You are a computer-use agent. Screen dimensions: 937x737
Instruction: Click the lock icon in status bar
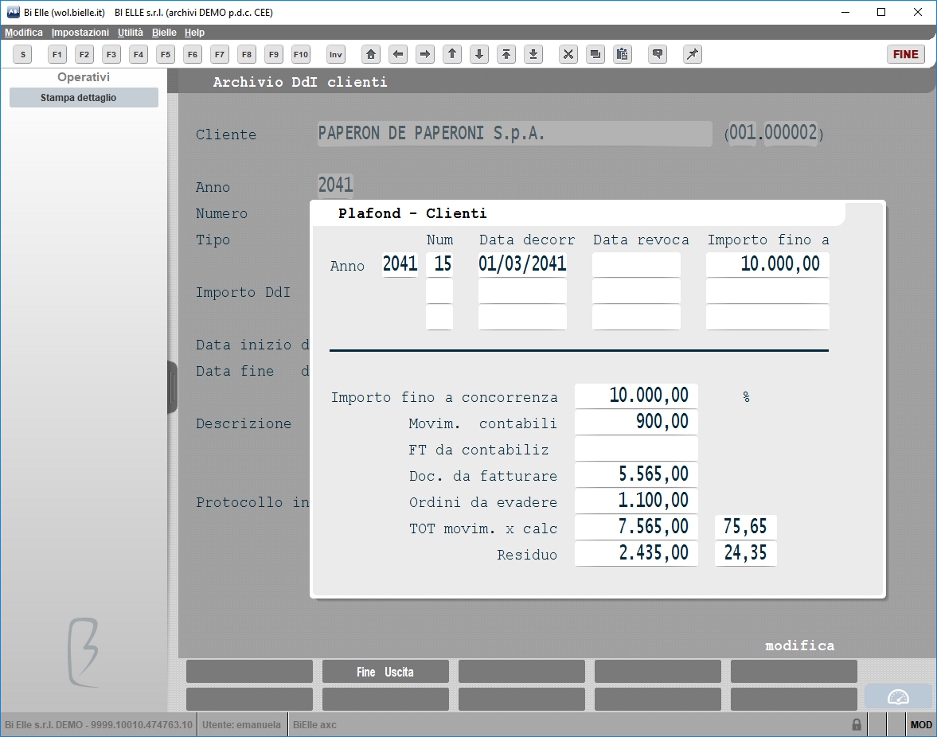click(856, 724)
